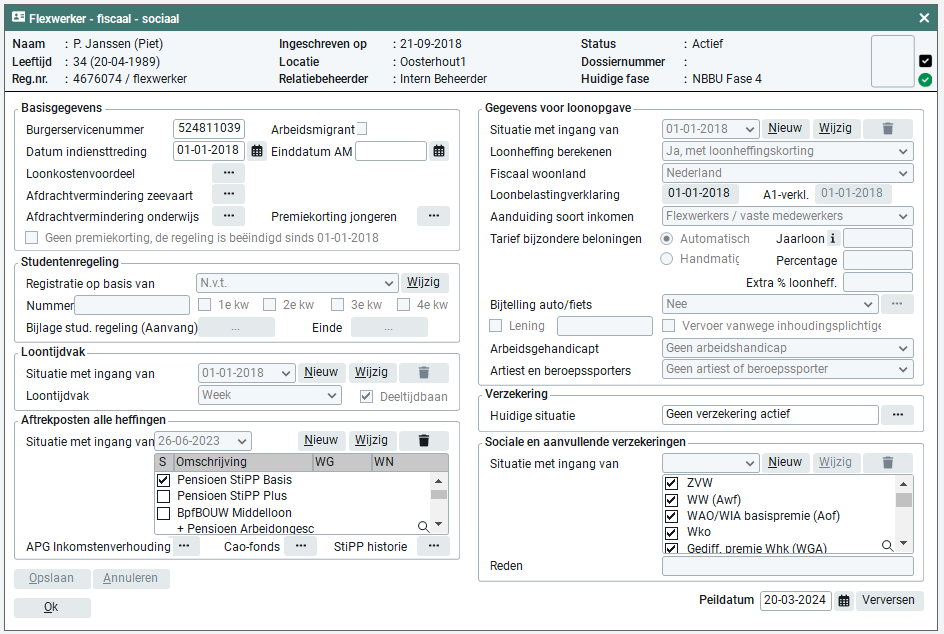Select Automatisch tarief radio button
Image resolution: width=944 pixels, height=634 pixels.
pos(666,238)
